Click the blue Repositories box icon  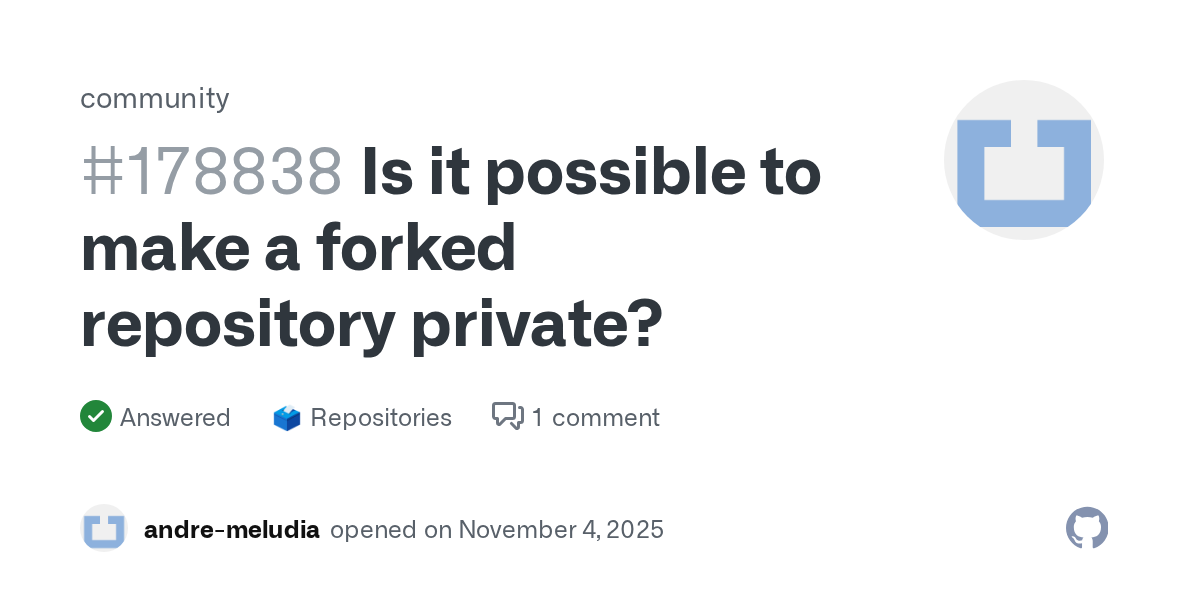coord(287,418)
